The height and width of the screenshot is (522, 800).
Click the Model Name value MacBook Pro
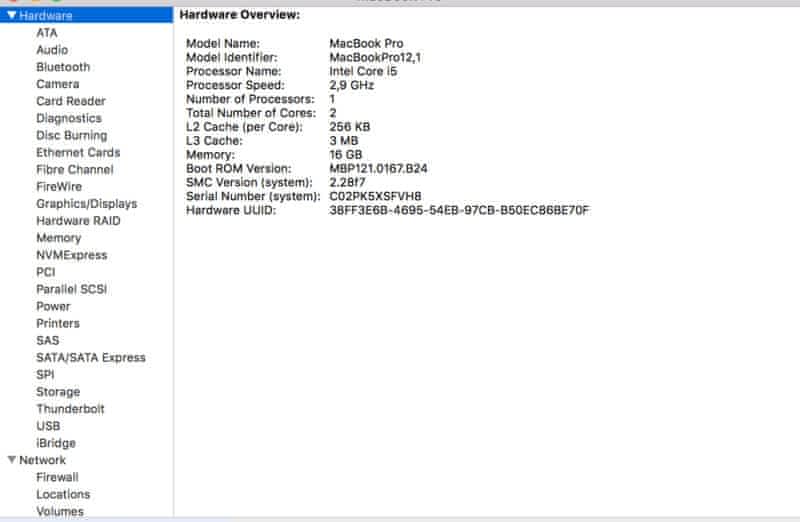[366, 43]
